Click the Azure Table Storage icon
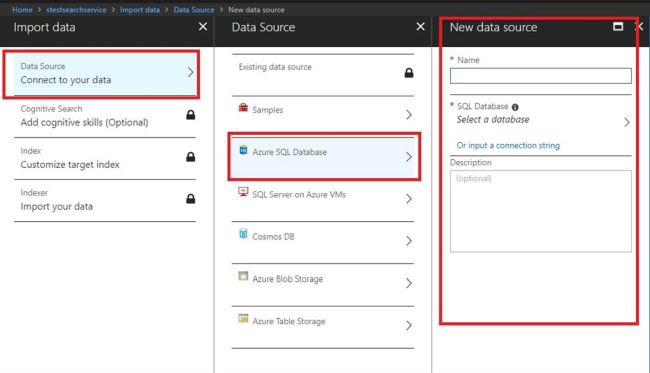The width and height of the screenshot is (650, 373). 243,318
